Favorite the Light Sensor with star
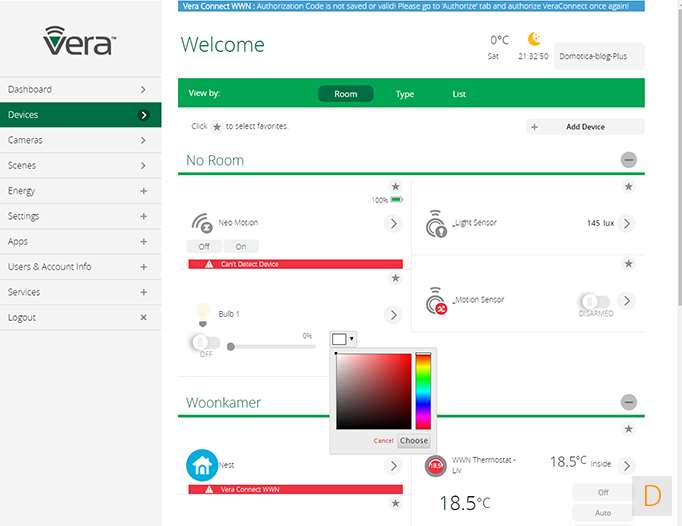The height and width of the screenshot is (526, 682). tap(628, 186)
